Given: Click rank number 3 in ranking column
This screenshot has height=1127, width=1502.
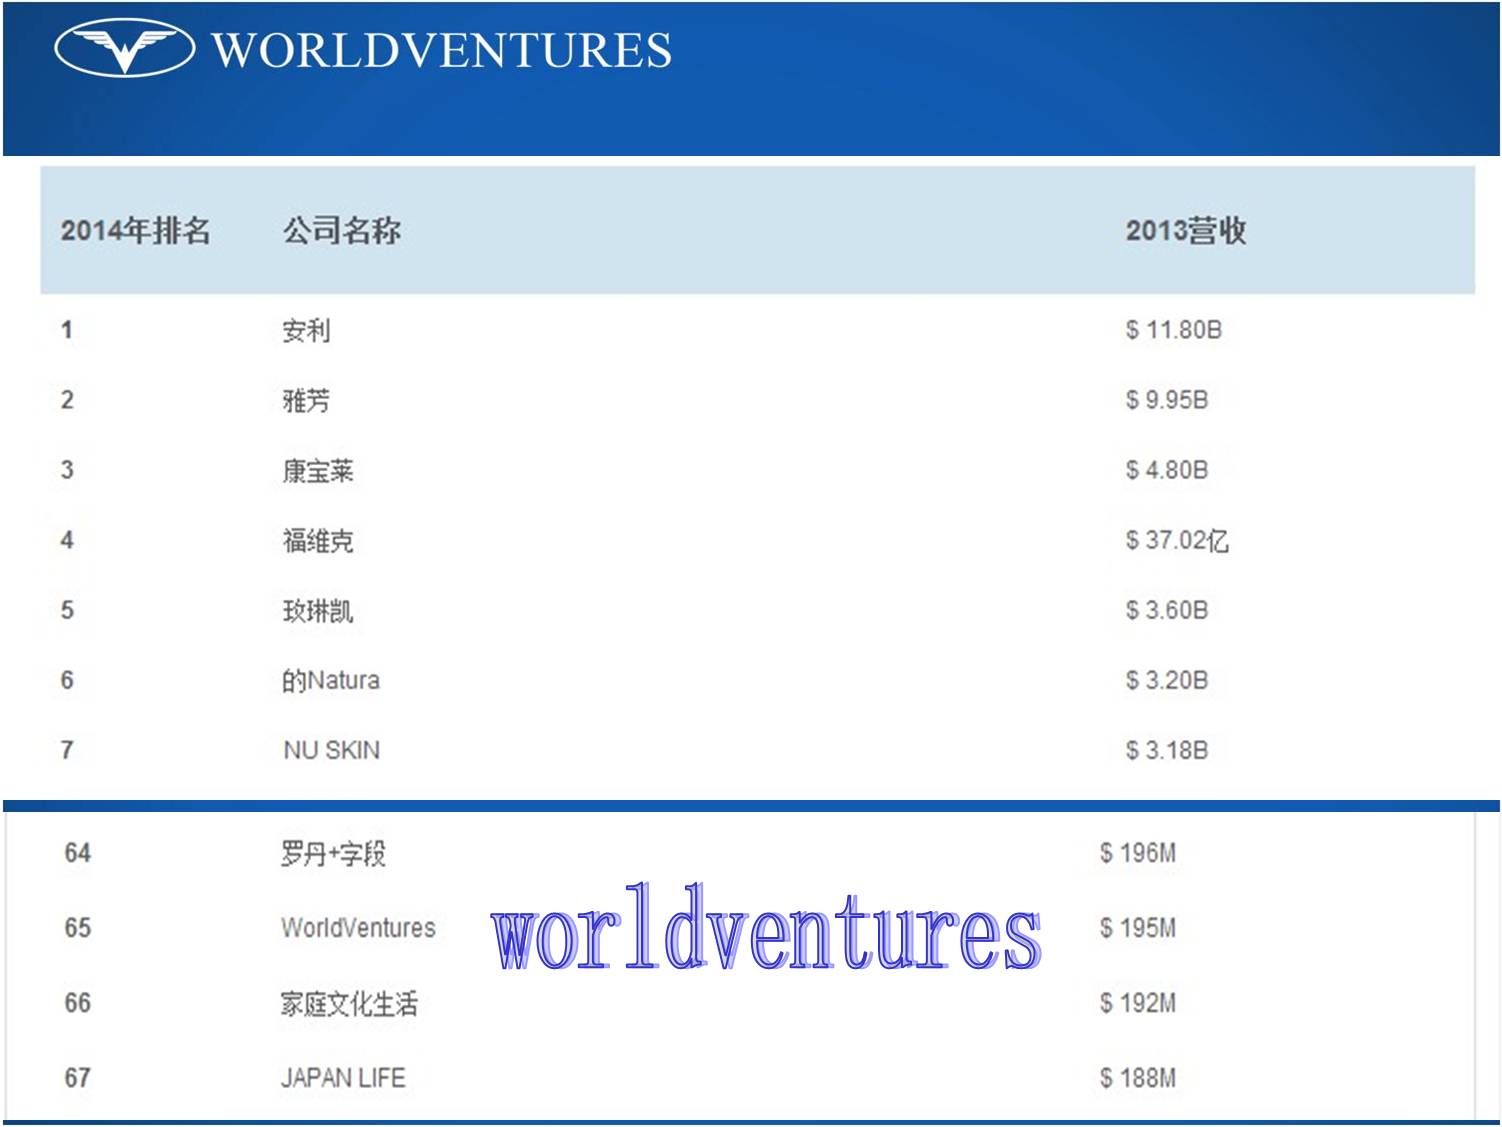Looking at the screenshot, I should click(x=67, y=470).
